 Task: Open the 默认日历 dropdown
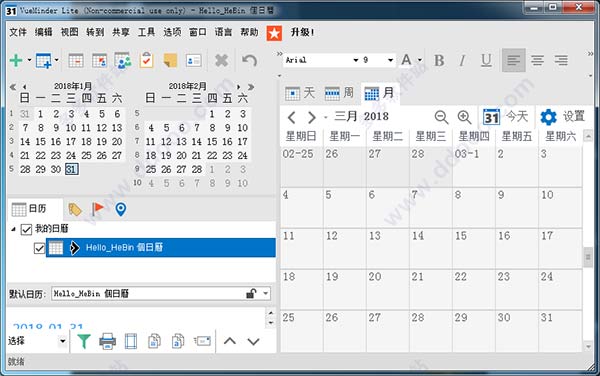coord(266,294)
